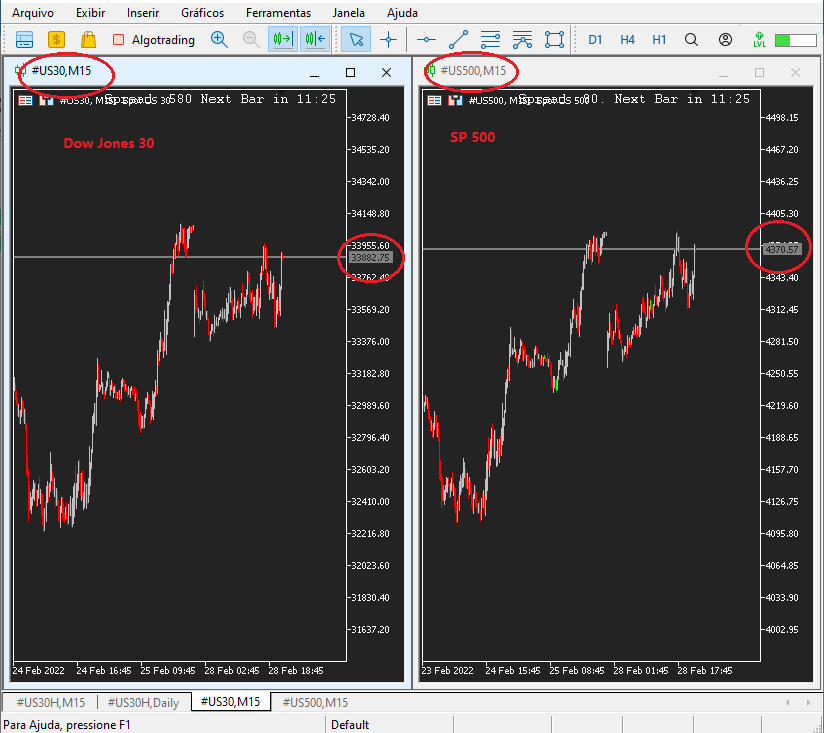Viewport: 824px width, 733px height.
Task: Select the crosshair tool
Action: pyautogui.click(x=388, y=39)
